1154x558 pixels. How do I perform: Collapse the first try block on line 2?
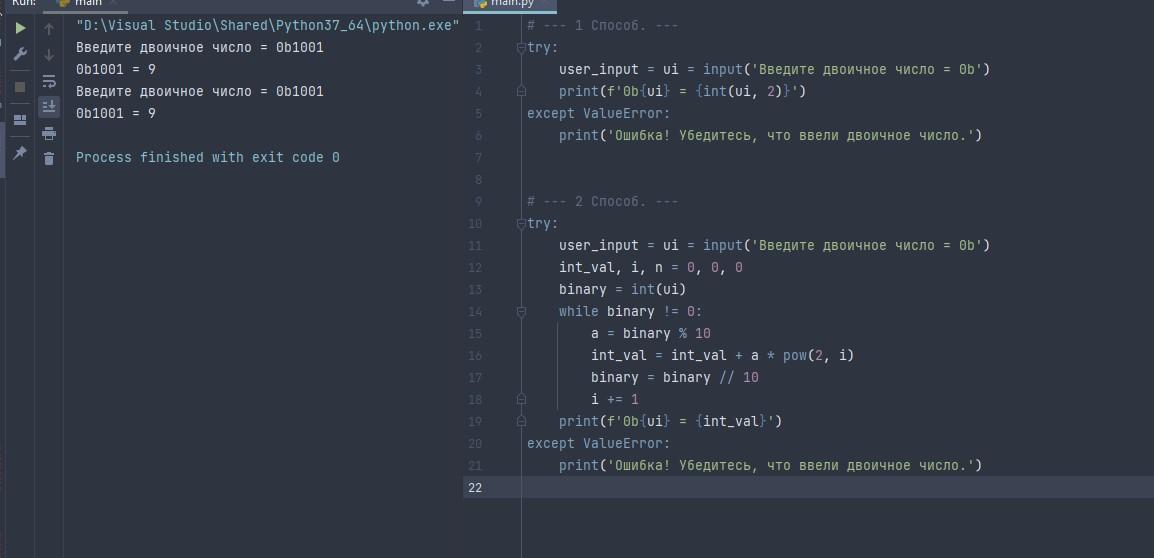[521, 47]
